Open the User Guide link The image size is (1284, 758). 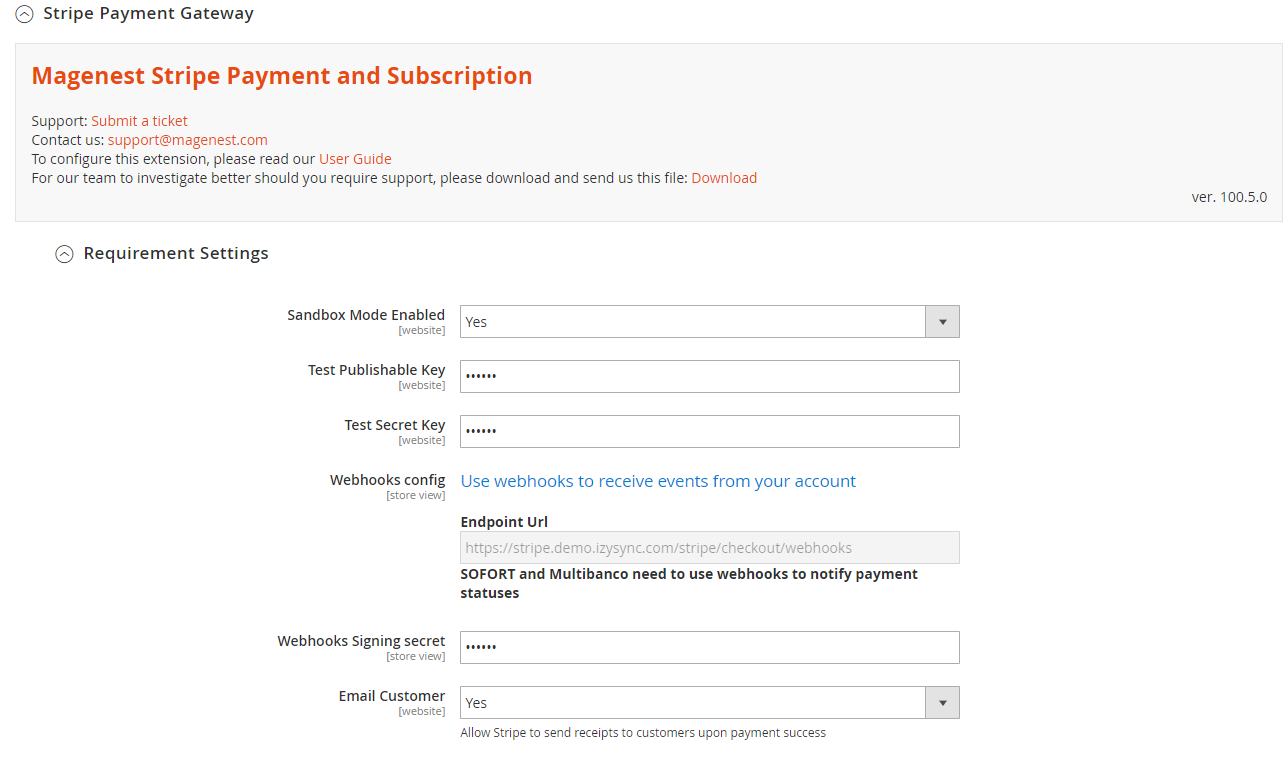click(355, 159)
